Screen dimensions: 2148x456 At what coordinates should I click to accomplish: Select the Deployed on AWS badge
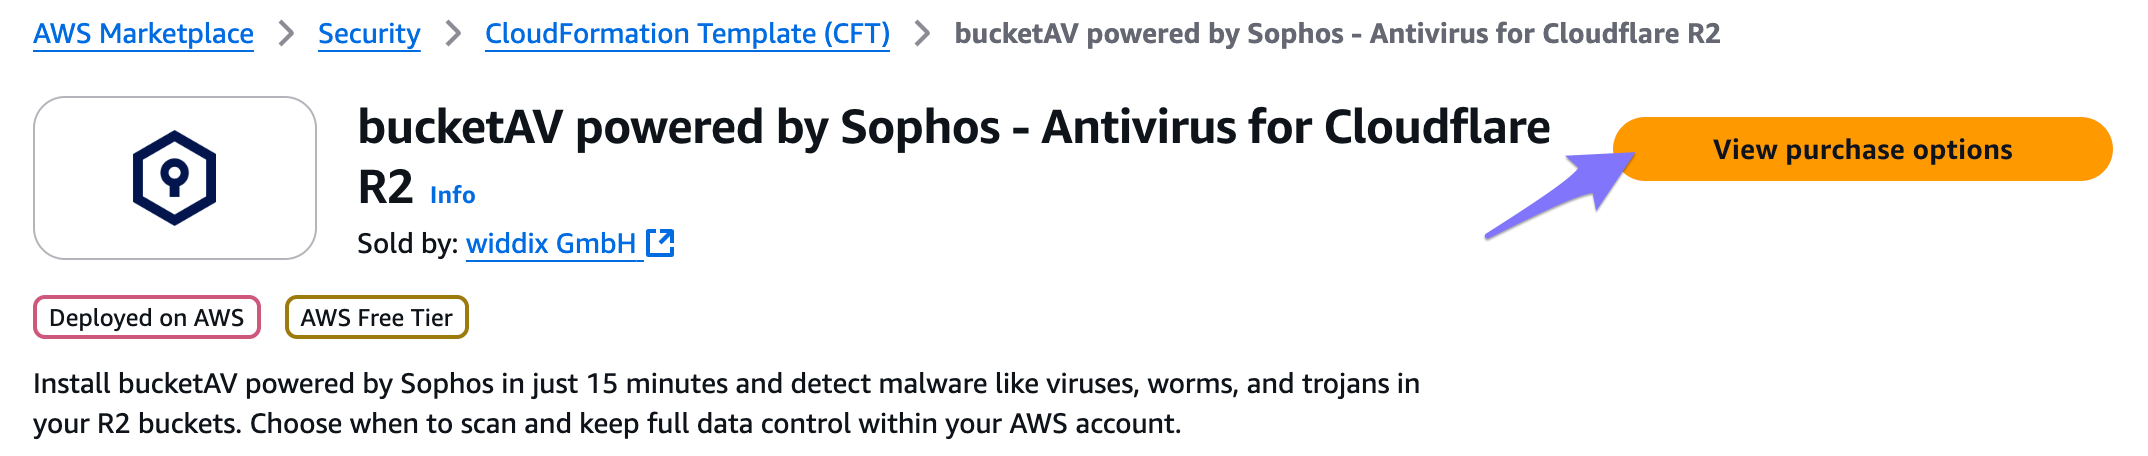[x=147, y=317]
